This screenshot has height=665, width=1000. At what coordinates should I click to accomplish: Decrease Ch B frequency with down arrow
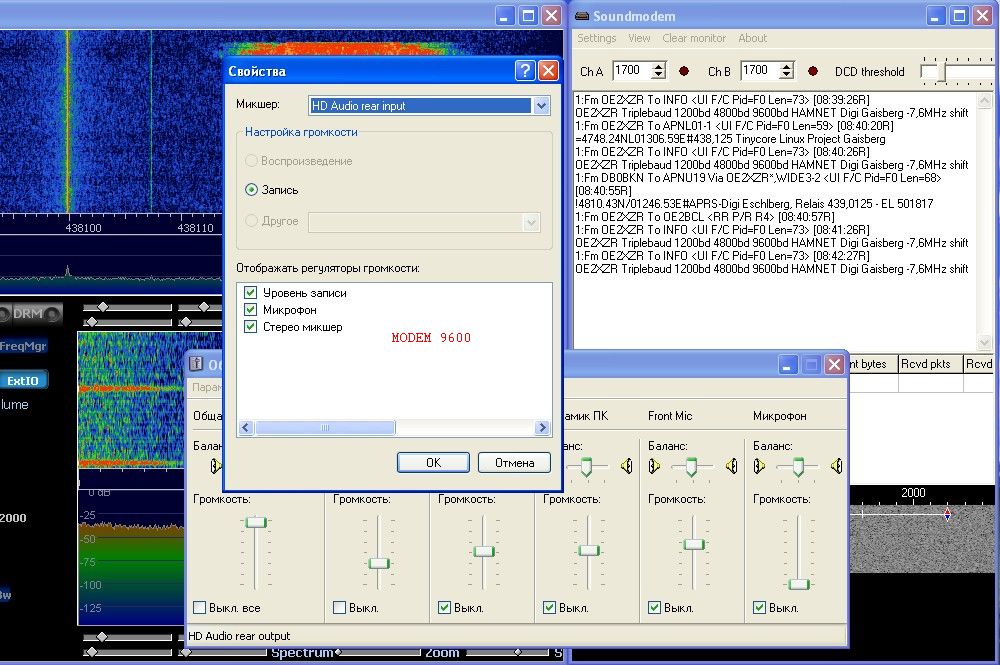[x=786, y=75]
